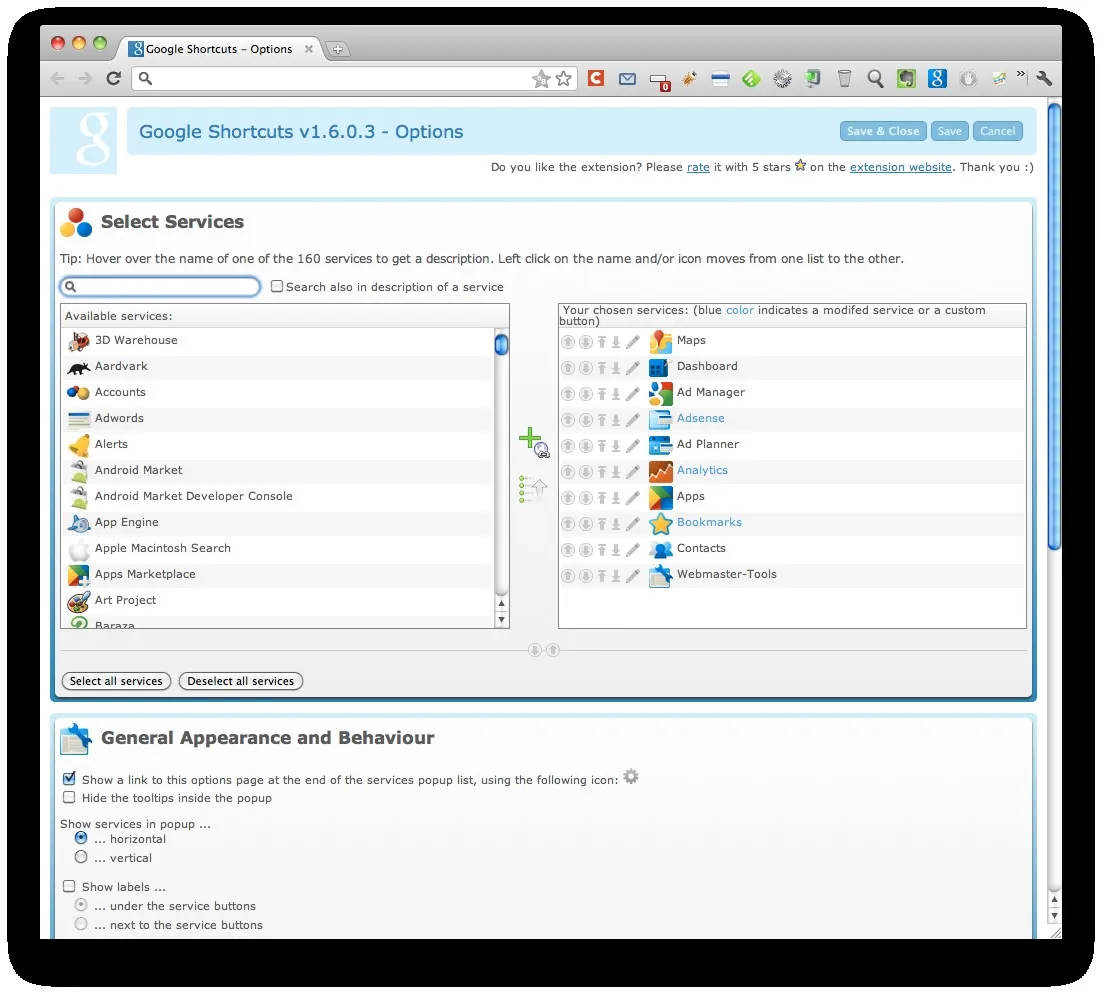
Task: Click the Bookmarks star icon in chosen services
Action: coord(661,523)
